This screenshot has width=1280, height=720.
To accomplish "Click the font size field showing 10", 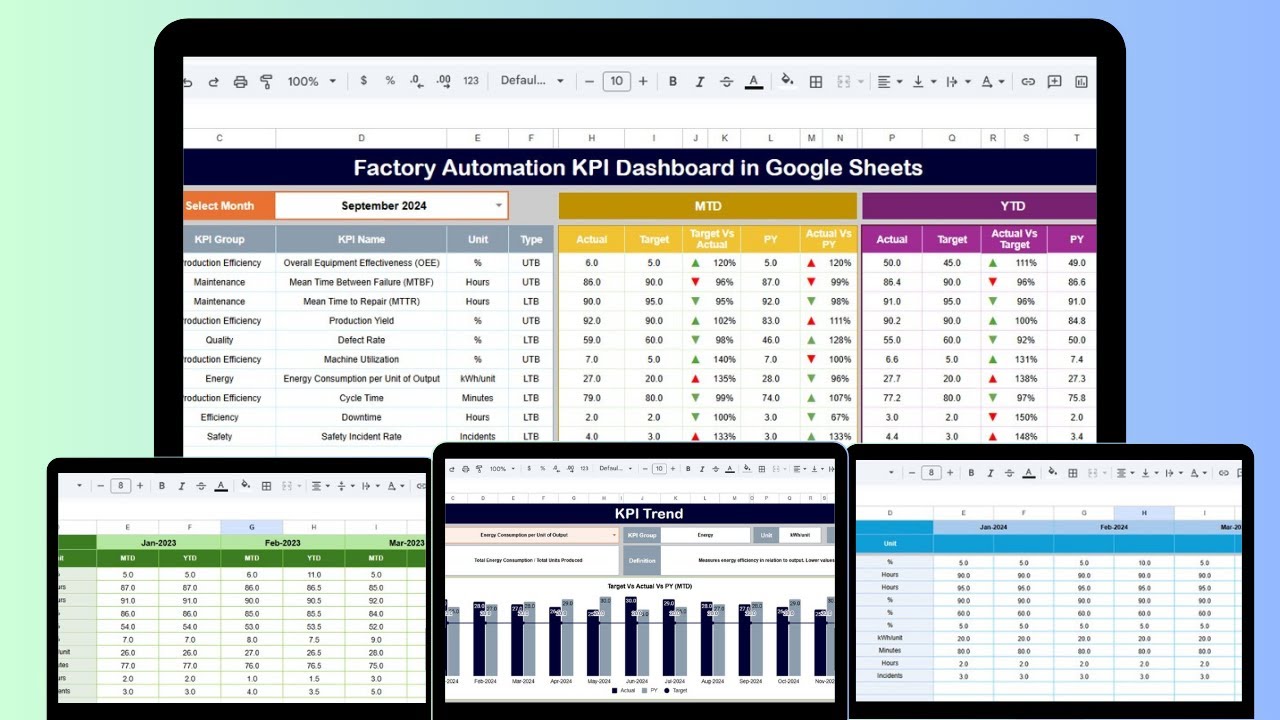I will [616, 82].
